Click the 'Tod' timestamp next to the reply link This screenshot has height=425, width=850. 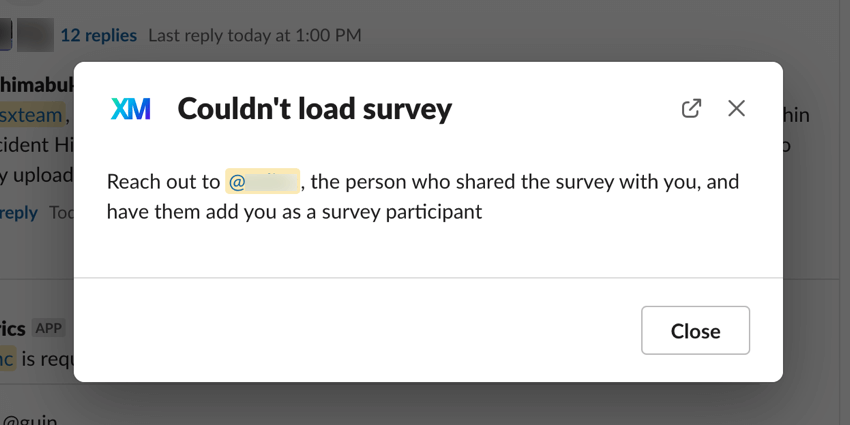61,212
